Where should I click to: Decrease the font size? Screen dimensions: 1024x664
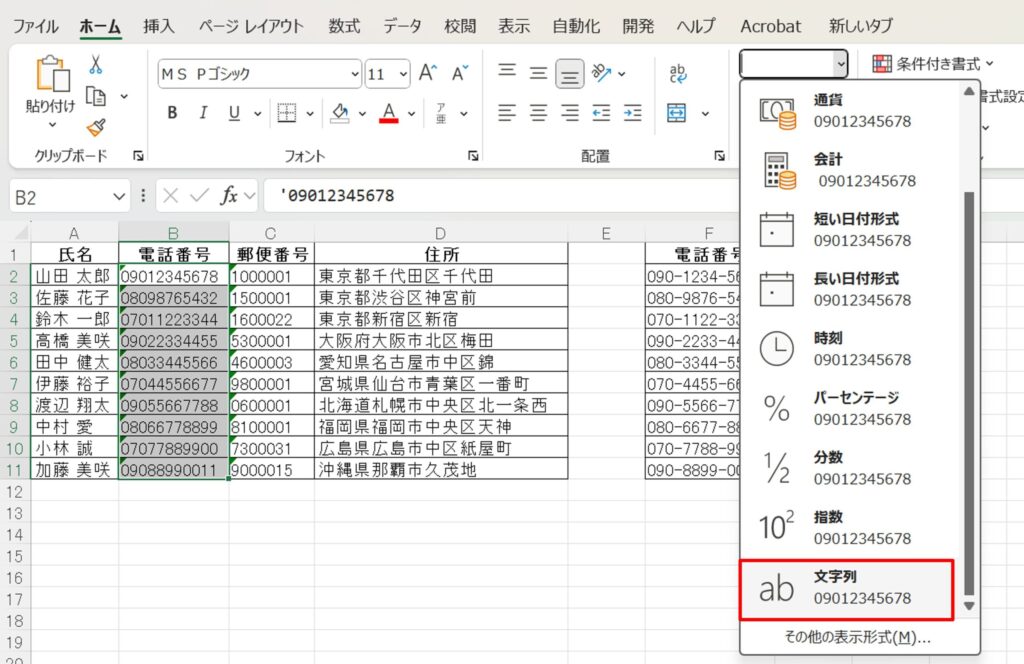(460, 73)
